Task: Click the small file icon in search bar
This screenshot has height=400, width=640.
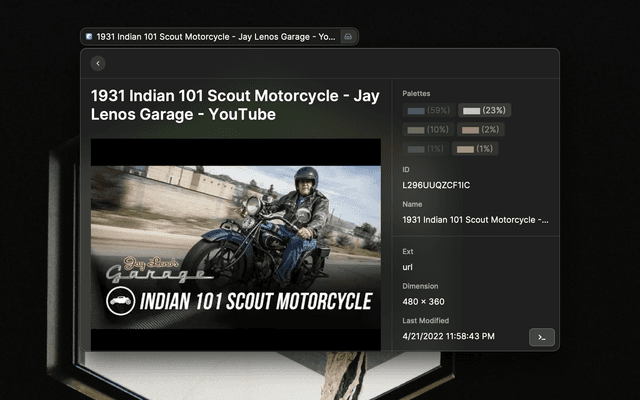Action: (90, 36)
